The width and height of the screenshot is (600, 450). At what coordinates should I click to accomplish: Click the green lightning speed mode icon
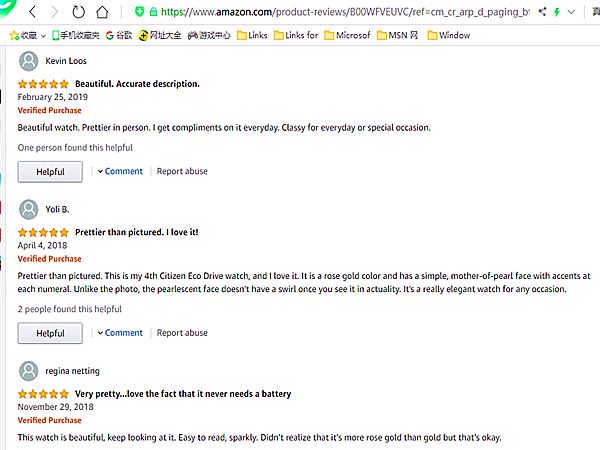[556, 13]
